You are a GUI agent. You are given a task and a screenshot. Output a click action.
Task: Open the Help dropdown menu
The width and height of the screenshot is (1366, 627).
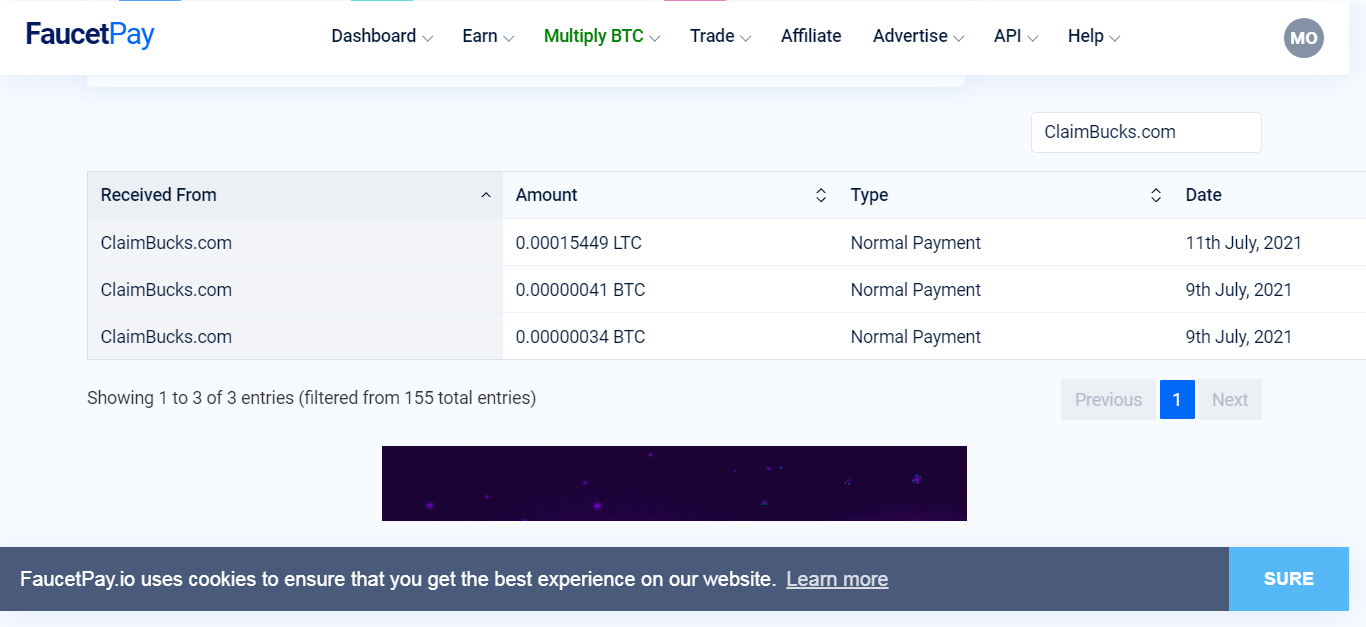pos(1094,36)
